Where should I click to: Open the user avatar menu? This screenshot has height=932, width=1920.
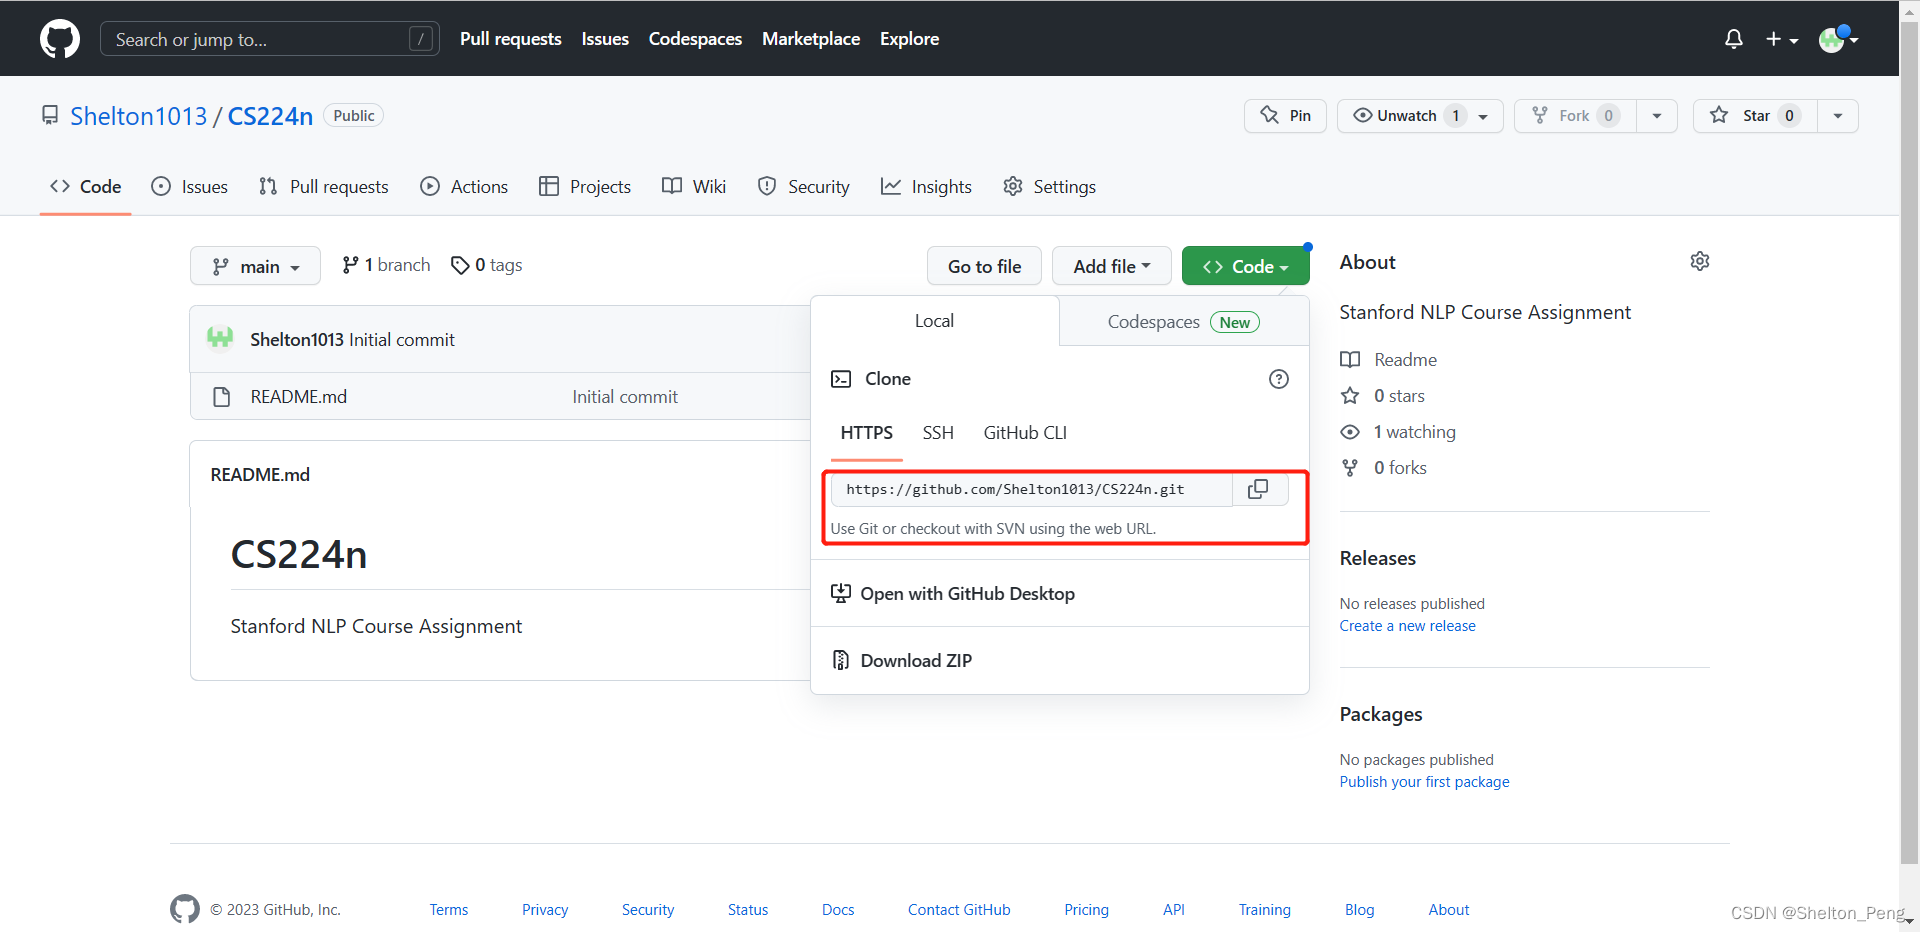(1838, 39)
